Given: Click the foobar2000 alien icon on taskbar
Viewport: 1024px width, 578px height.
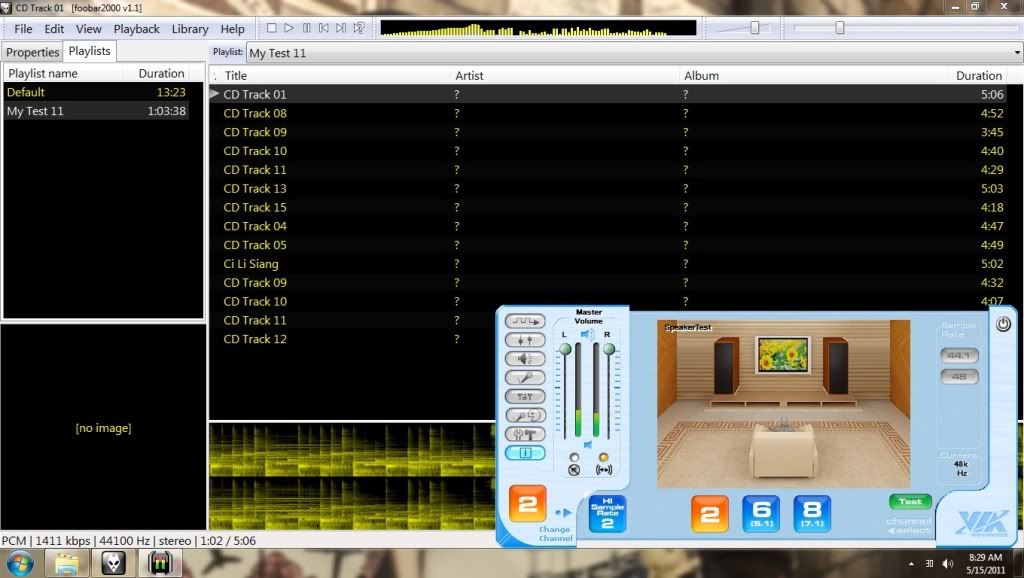Looking at the screenshot, I should [x=113, y=563].
